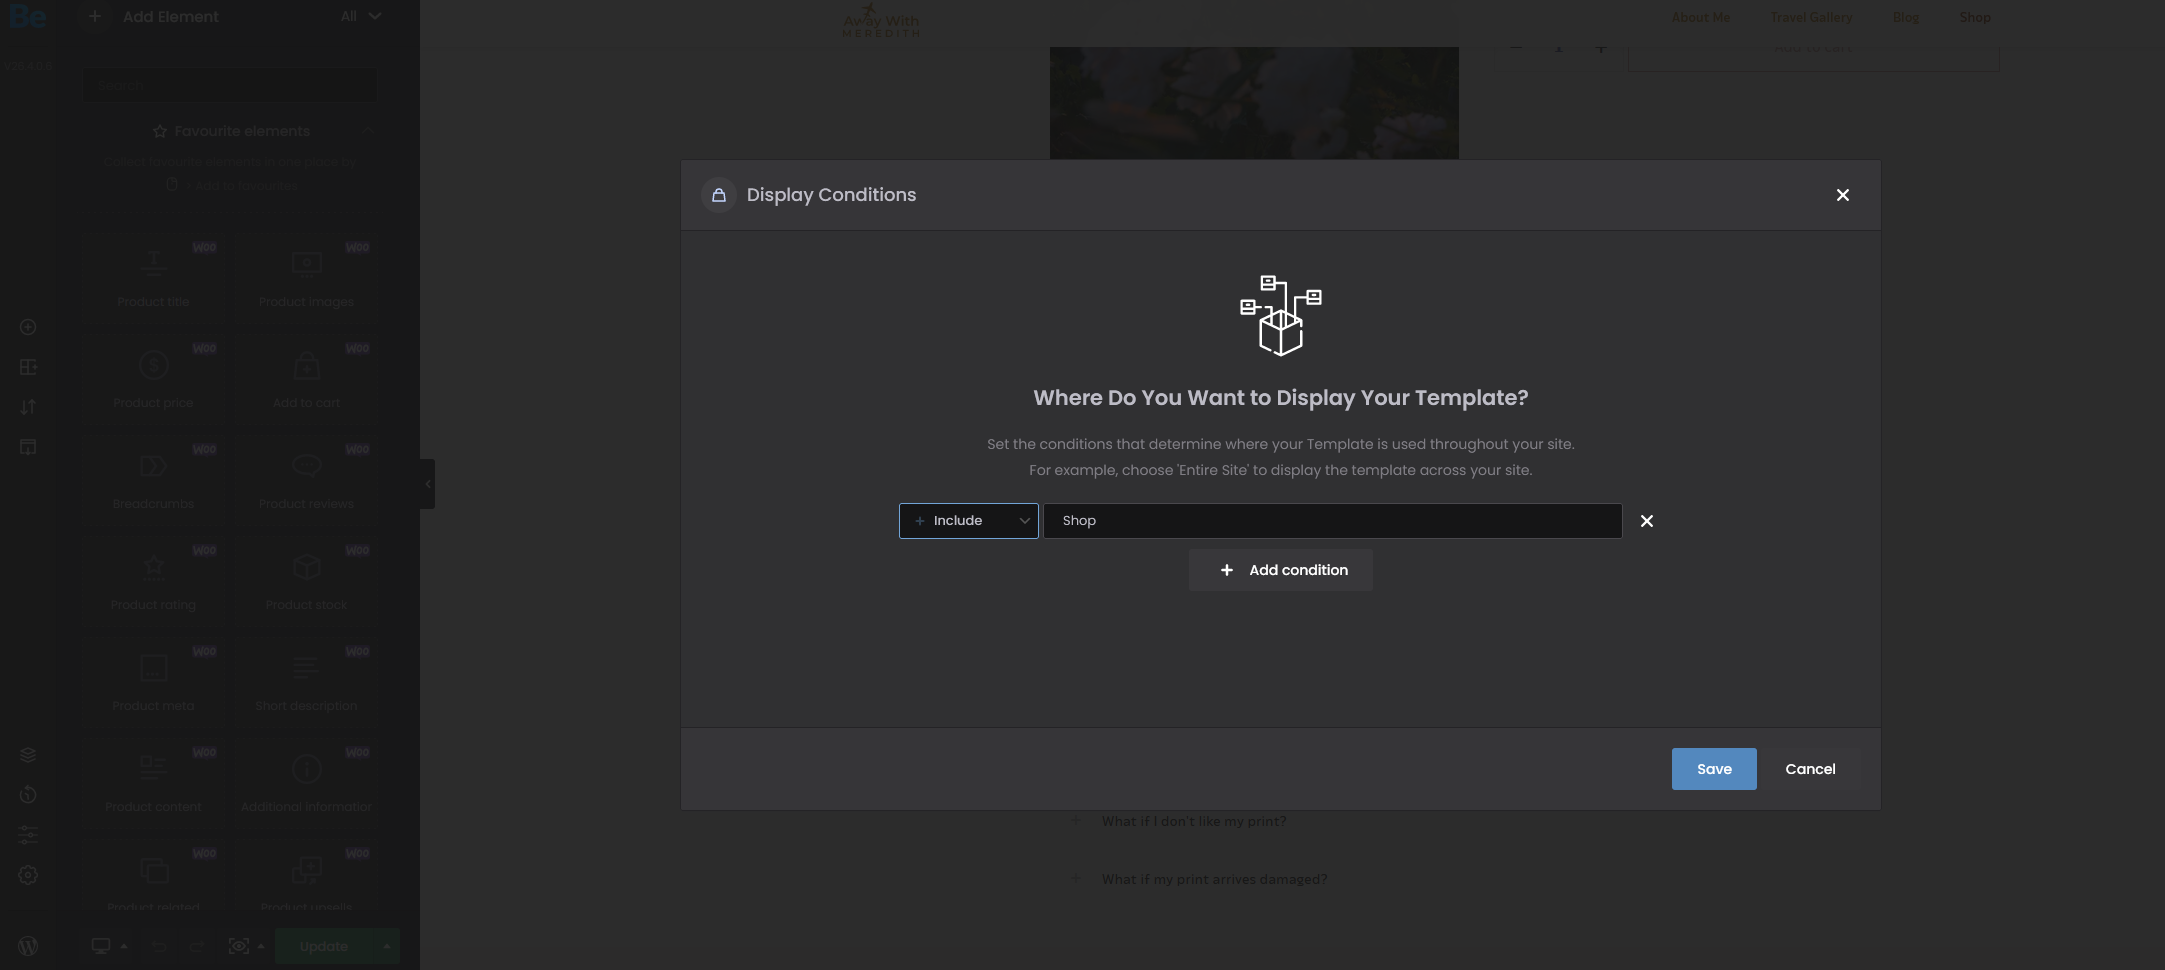Open the templates layout icon in left rail
Viewport: 2165px width, 970px height.
[28, 447]
